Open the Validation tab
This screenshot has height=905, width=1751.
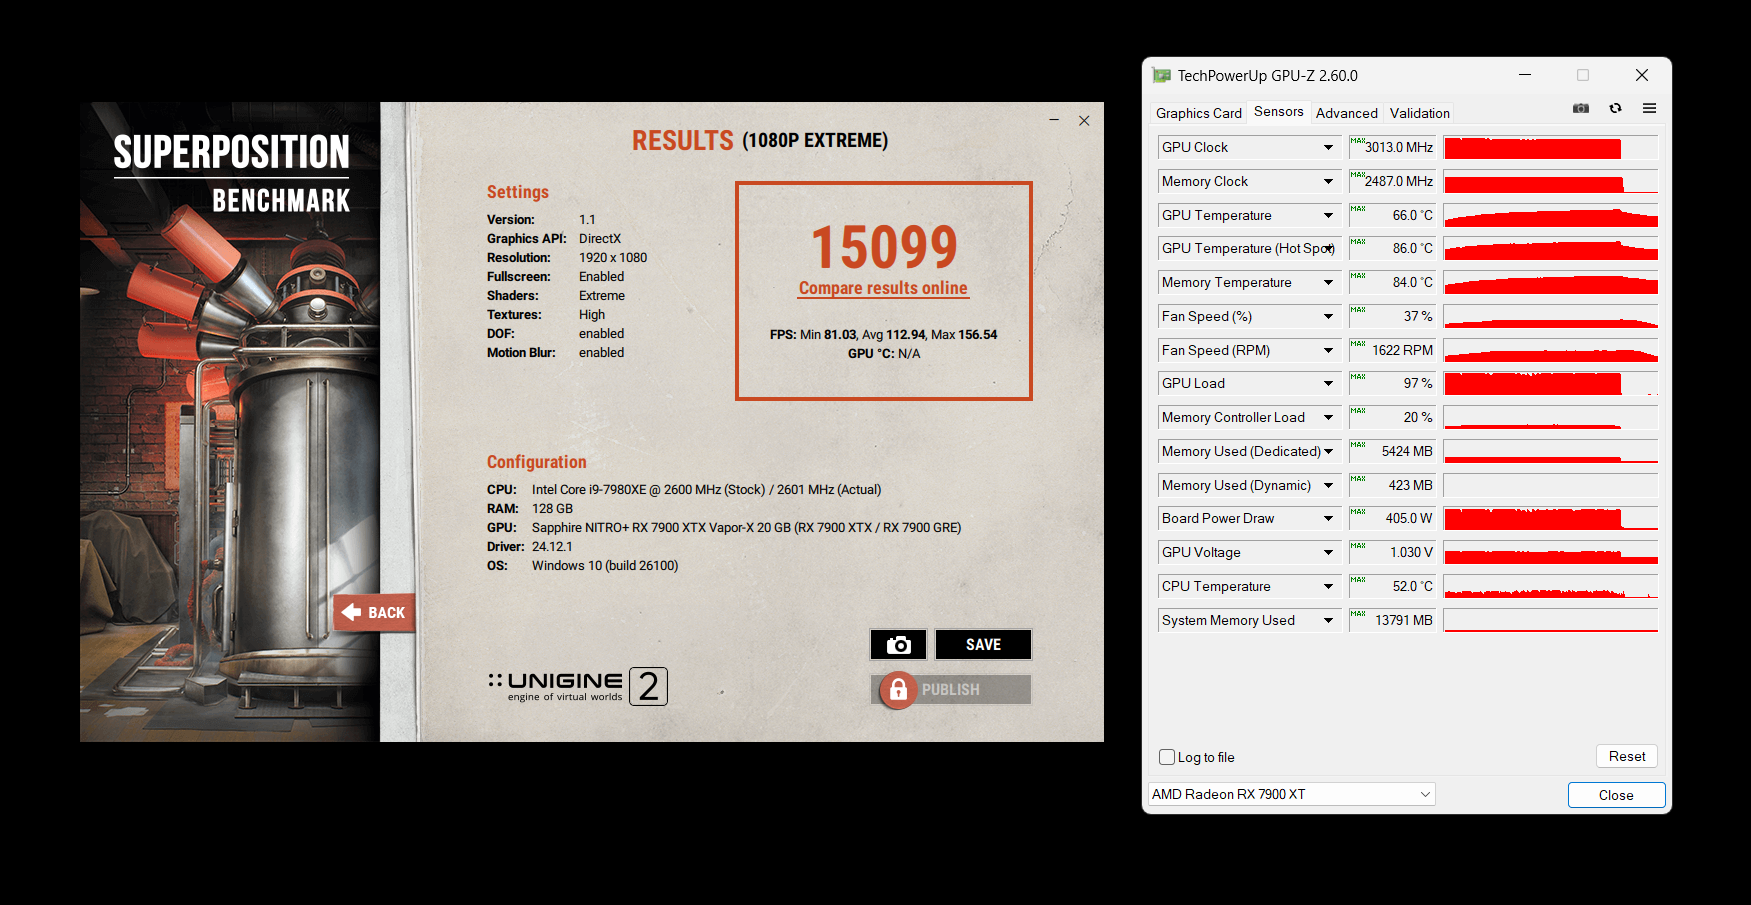point(1419,113)
